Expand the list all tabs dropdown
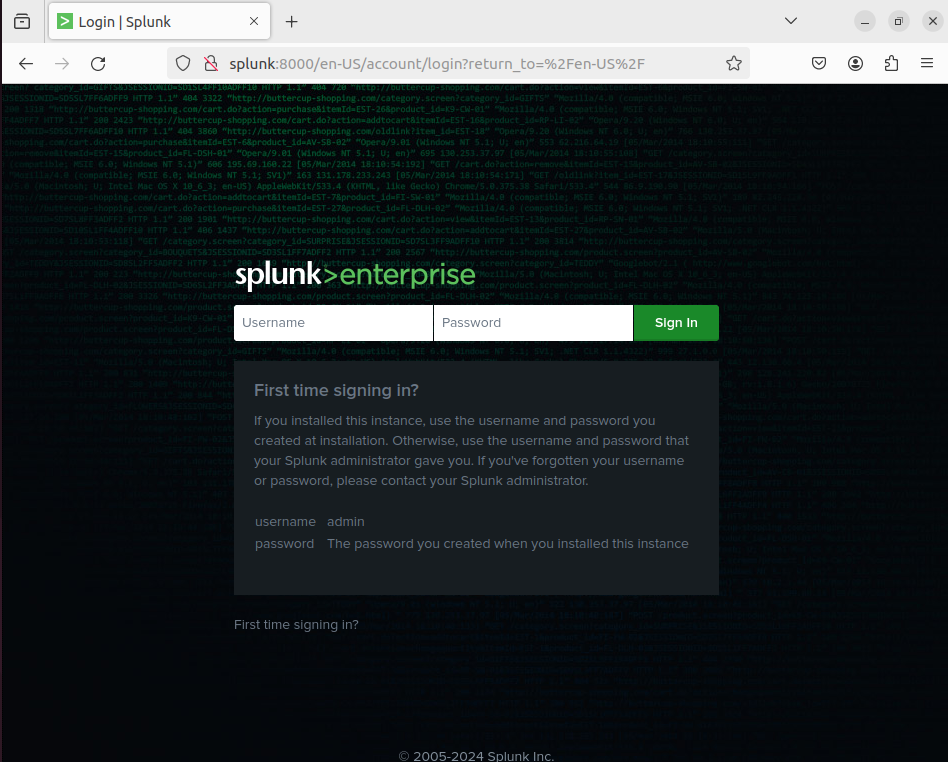 click(790, 21)
